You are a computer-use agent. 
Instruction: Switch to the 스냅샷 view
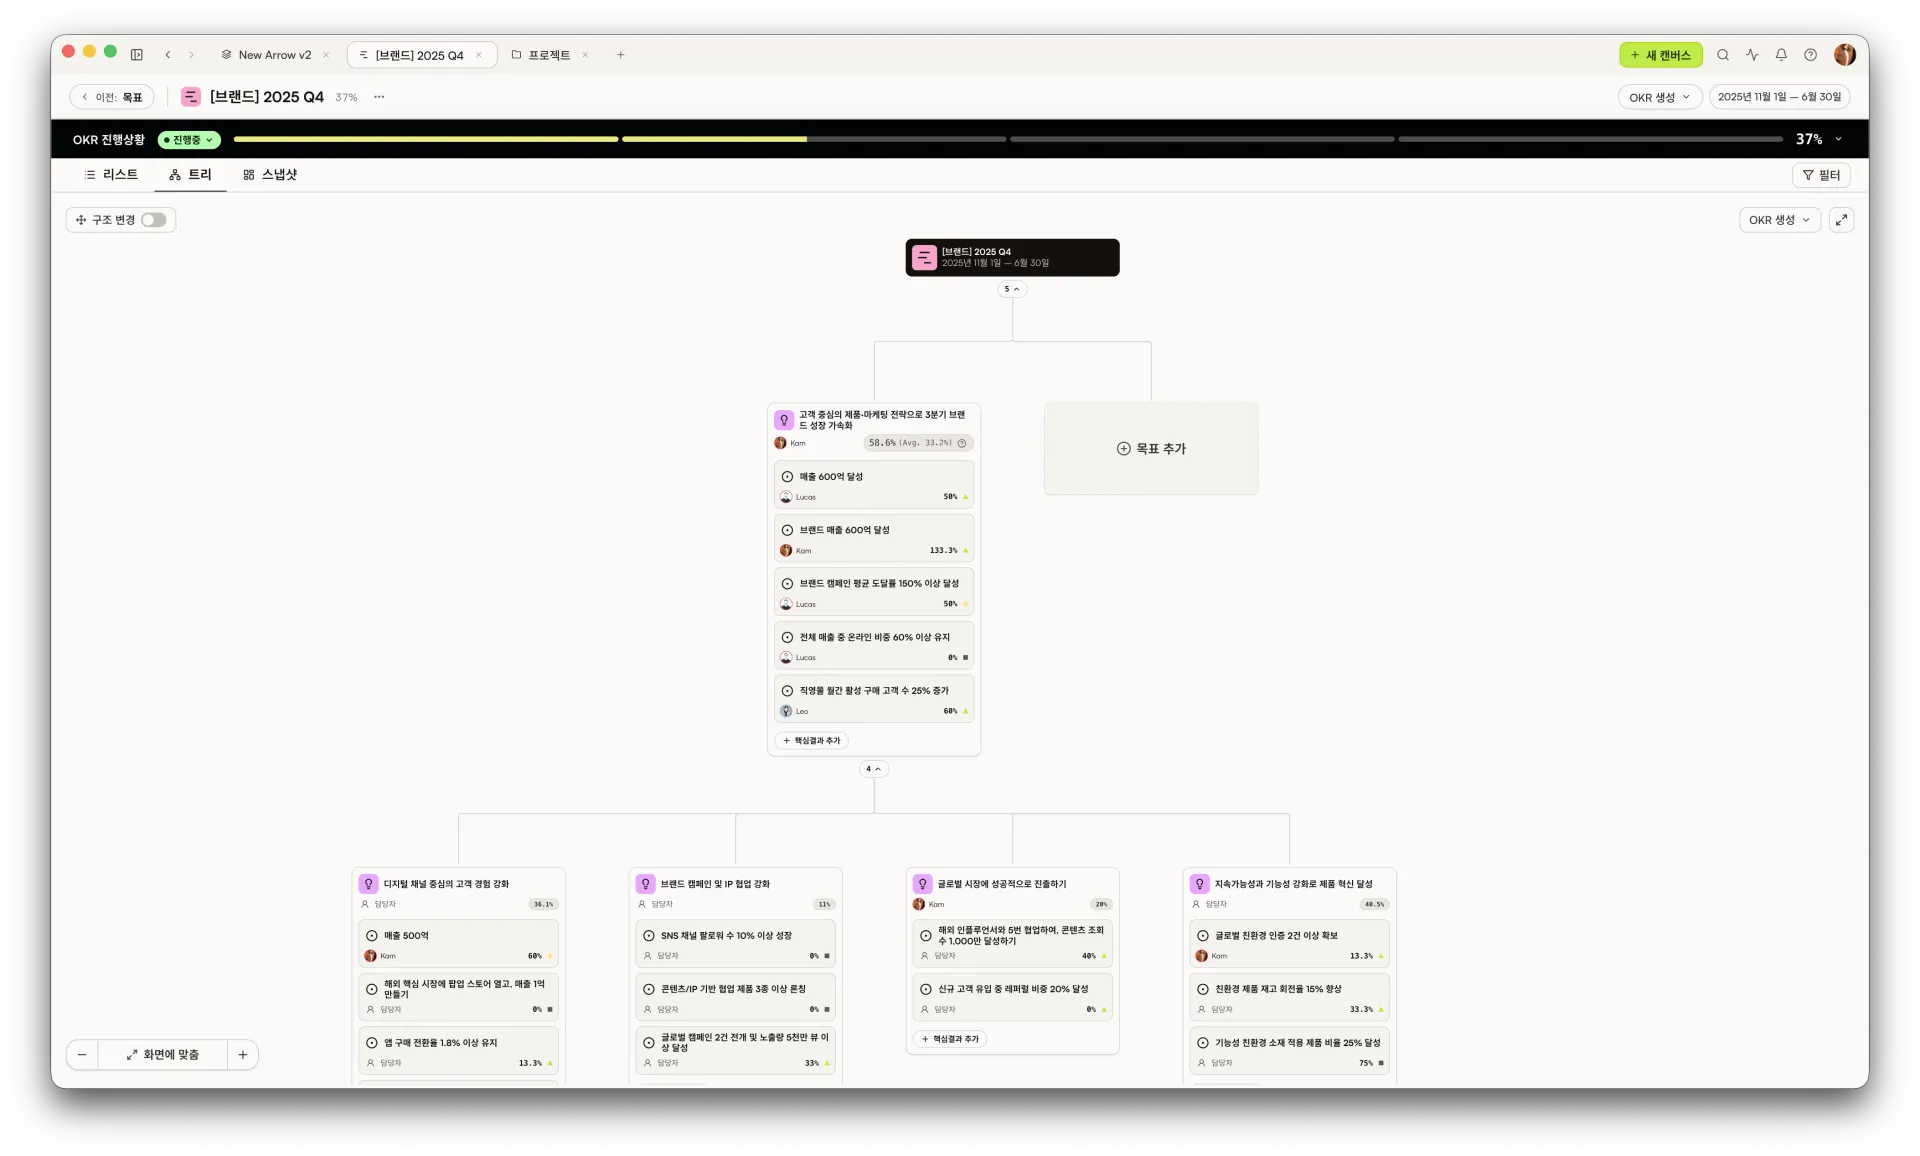pyautogui.click(x=270, y=175)
